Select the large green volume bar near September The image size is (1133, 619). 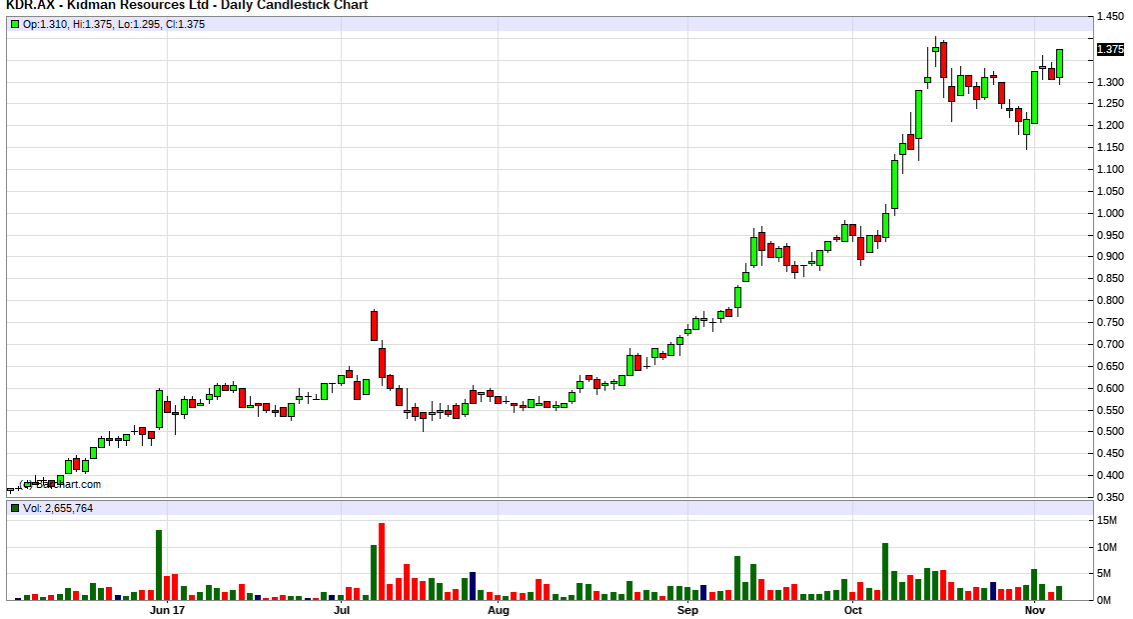[x=737, y=570]
